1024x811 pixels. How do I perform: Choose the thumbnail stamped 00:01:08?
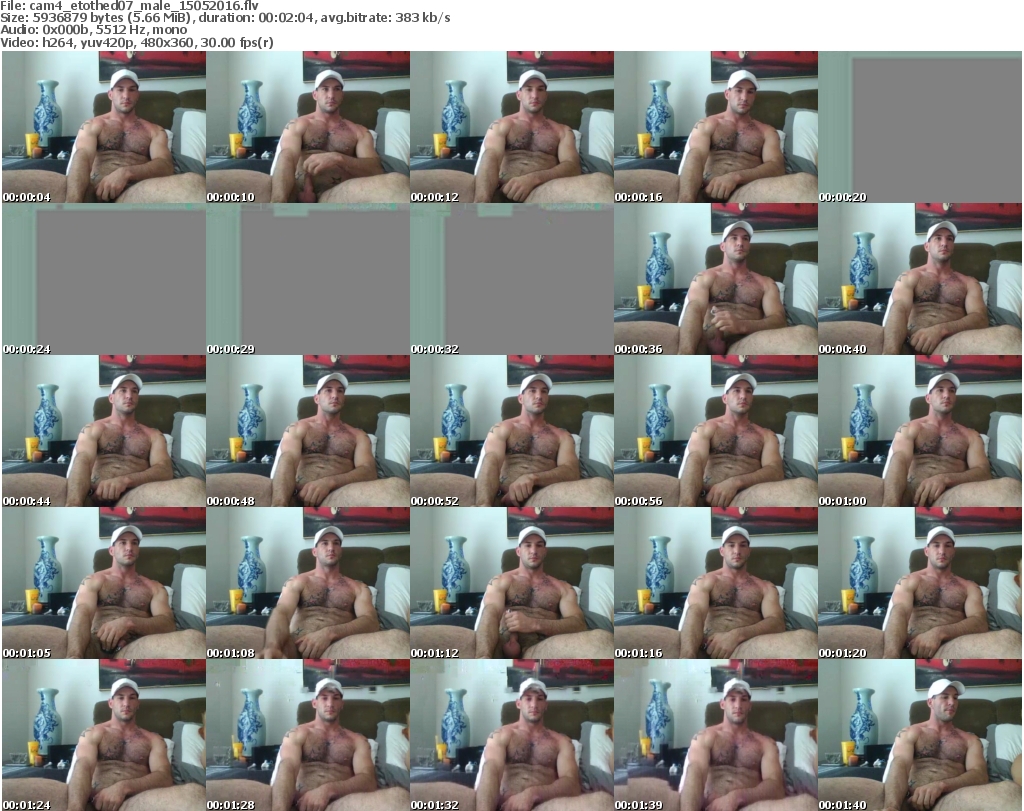click(x=308, y=583)
